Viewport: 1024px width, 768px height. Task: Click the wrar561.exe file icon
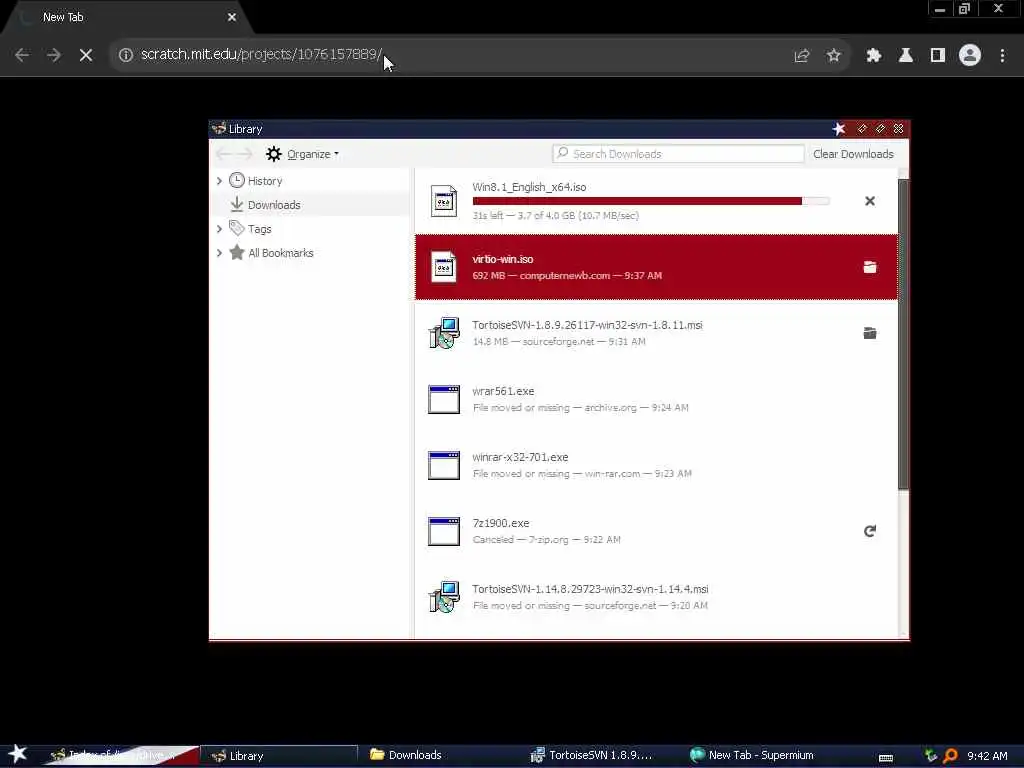tap(444, 400)
